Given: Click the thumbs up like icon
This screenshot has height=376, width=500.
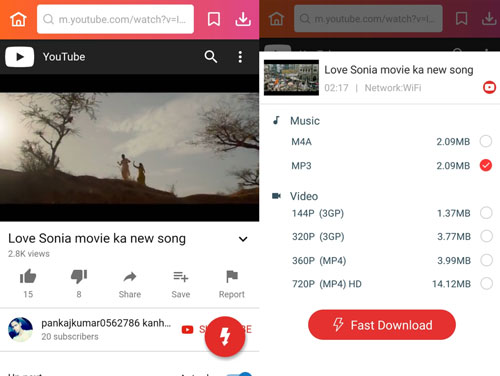Looking at the screenshot, I should coord(28,277).
